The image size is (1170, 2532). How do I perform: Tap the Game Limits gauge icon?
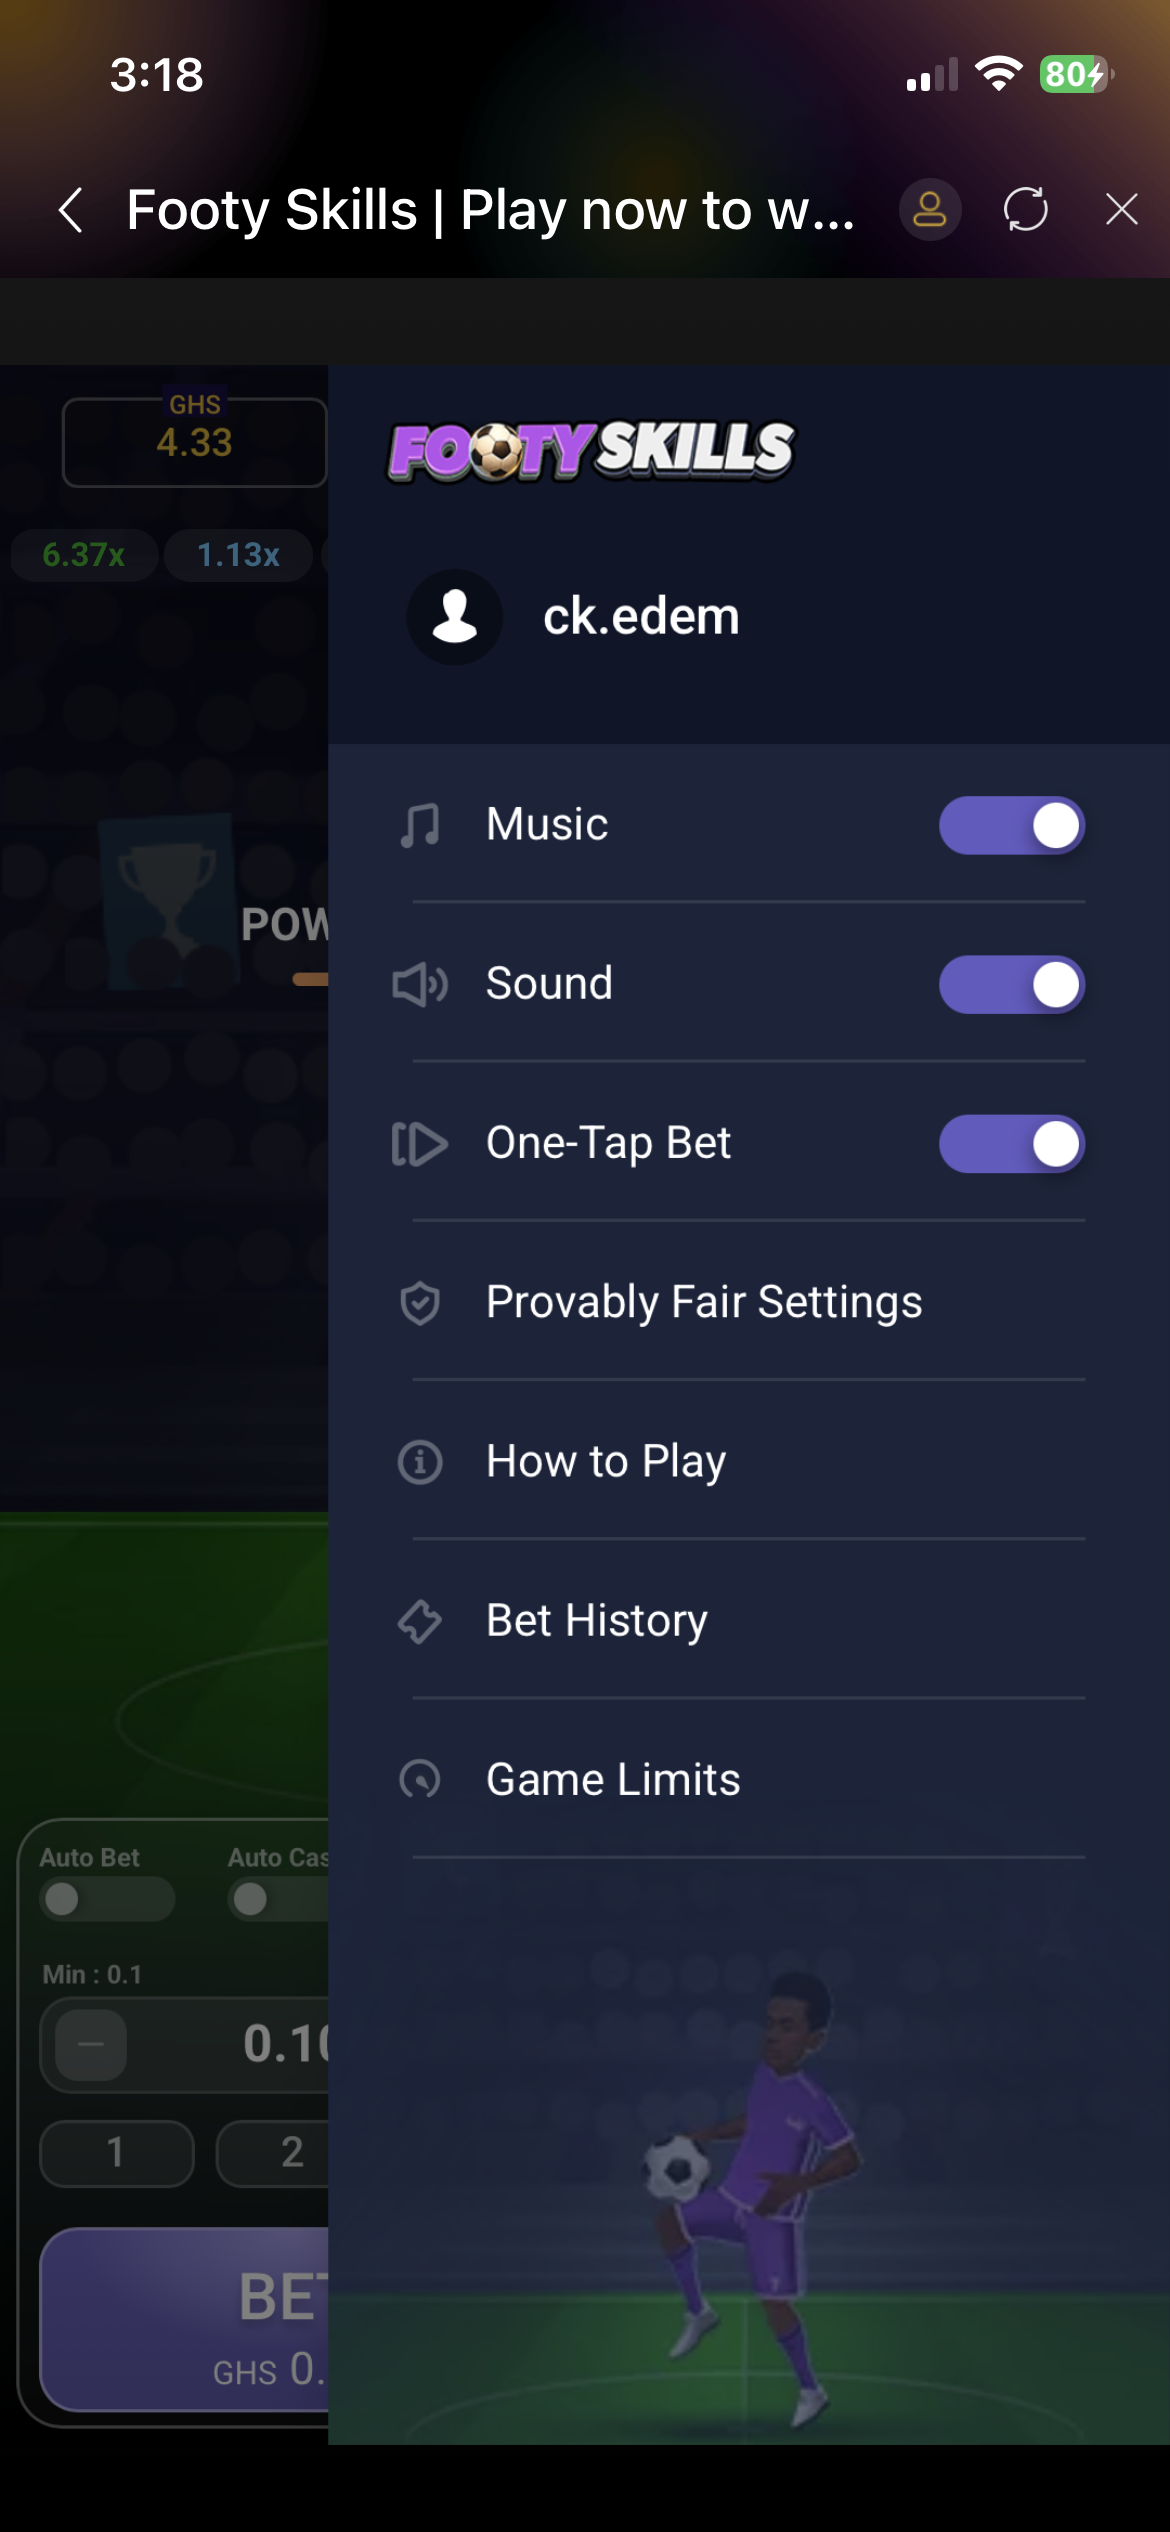(420, 1780)
